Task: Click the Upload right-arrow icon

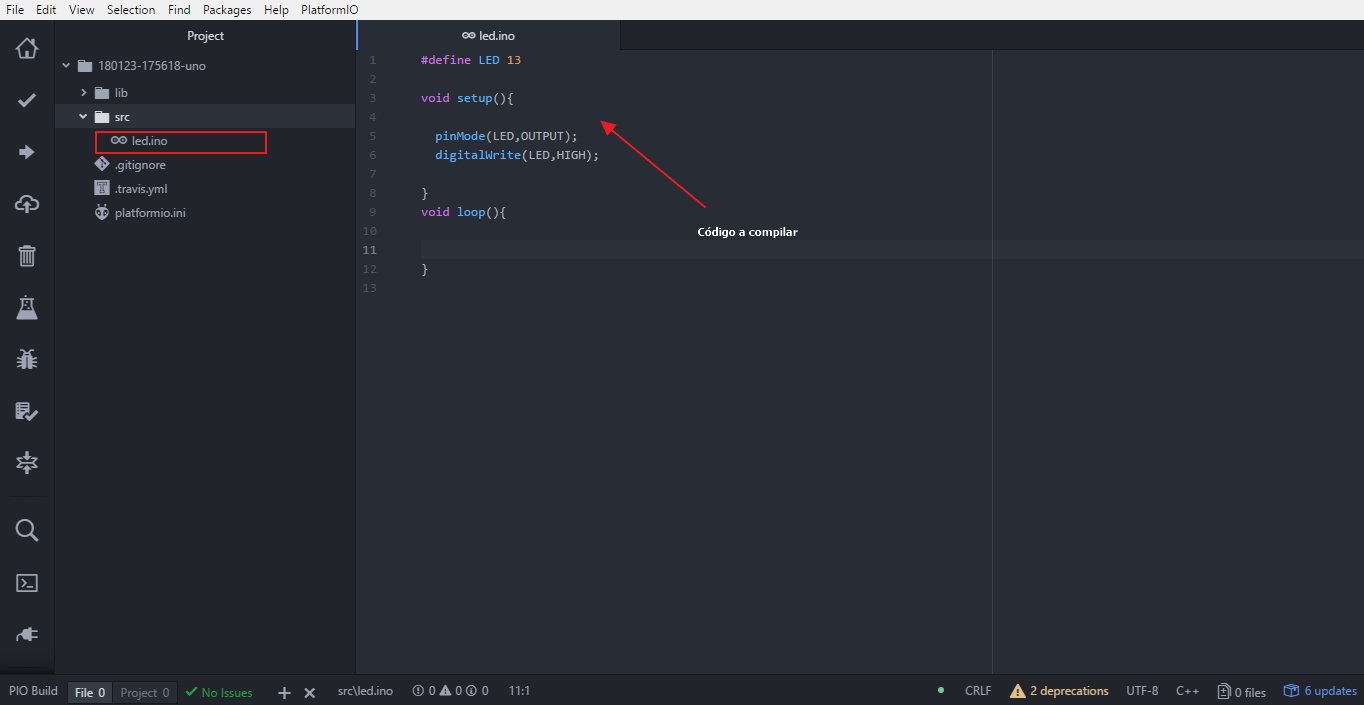Action: (27, 152)
